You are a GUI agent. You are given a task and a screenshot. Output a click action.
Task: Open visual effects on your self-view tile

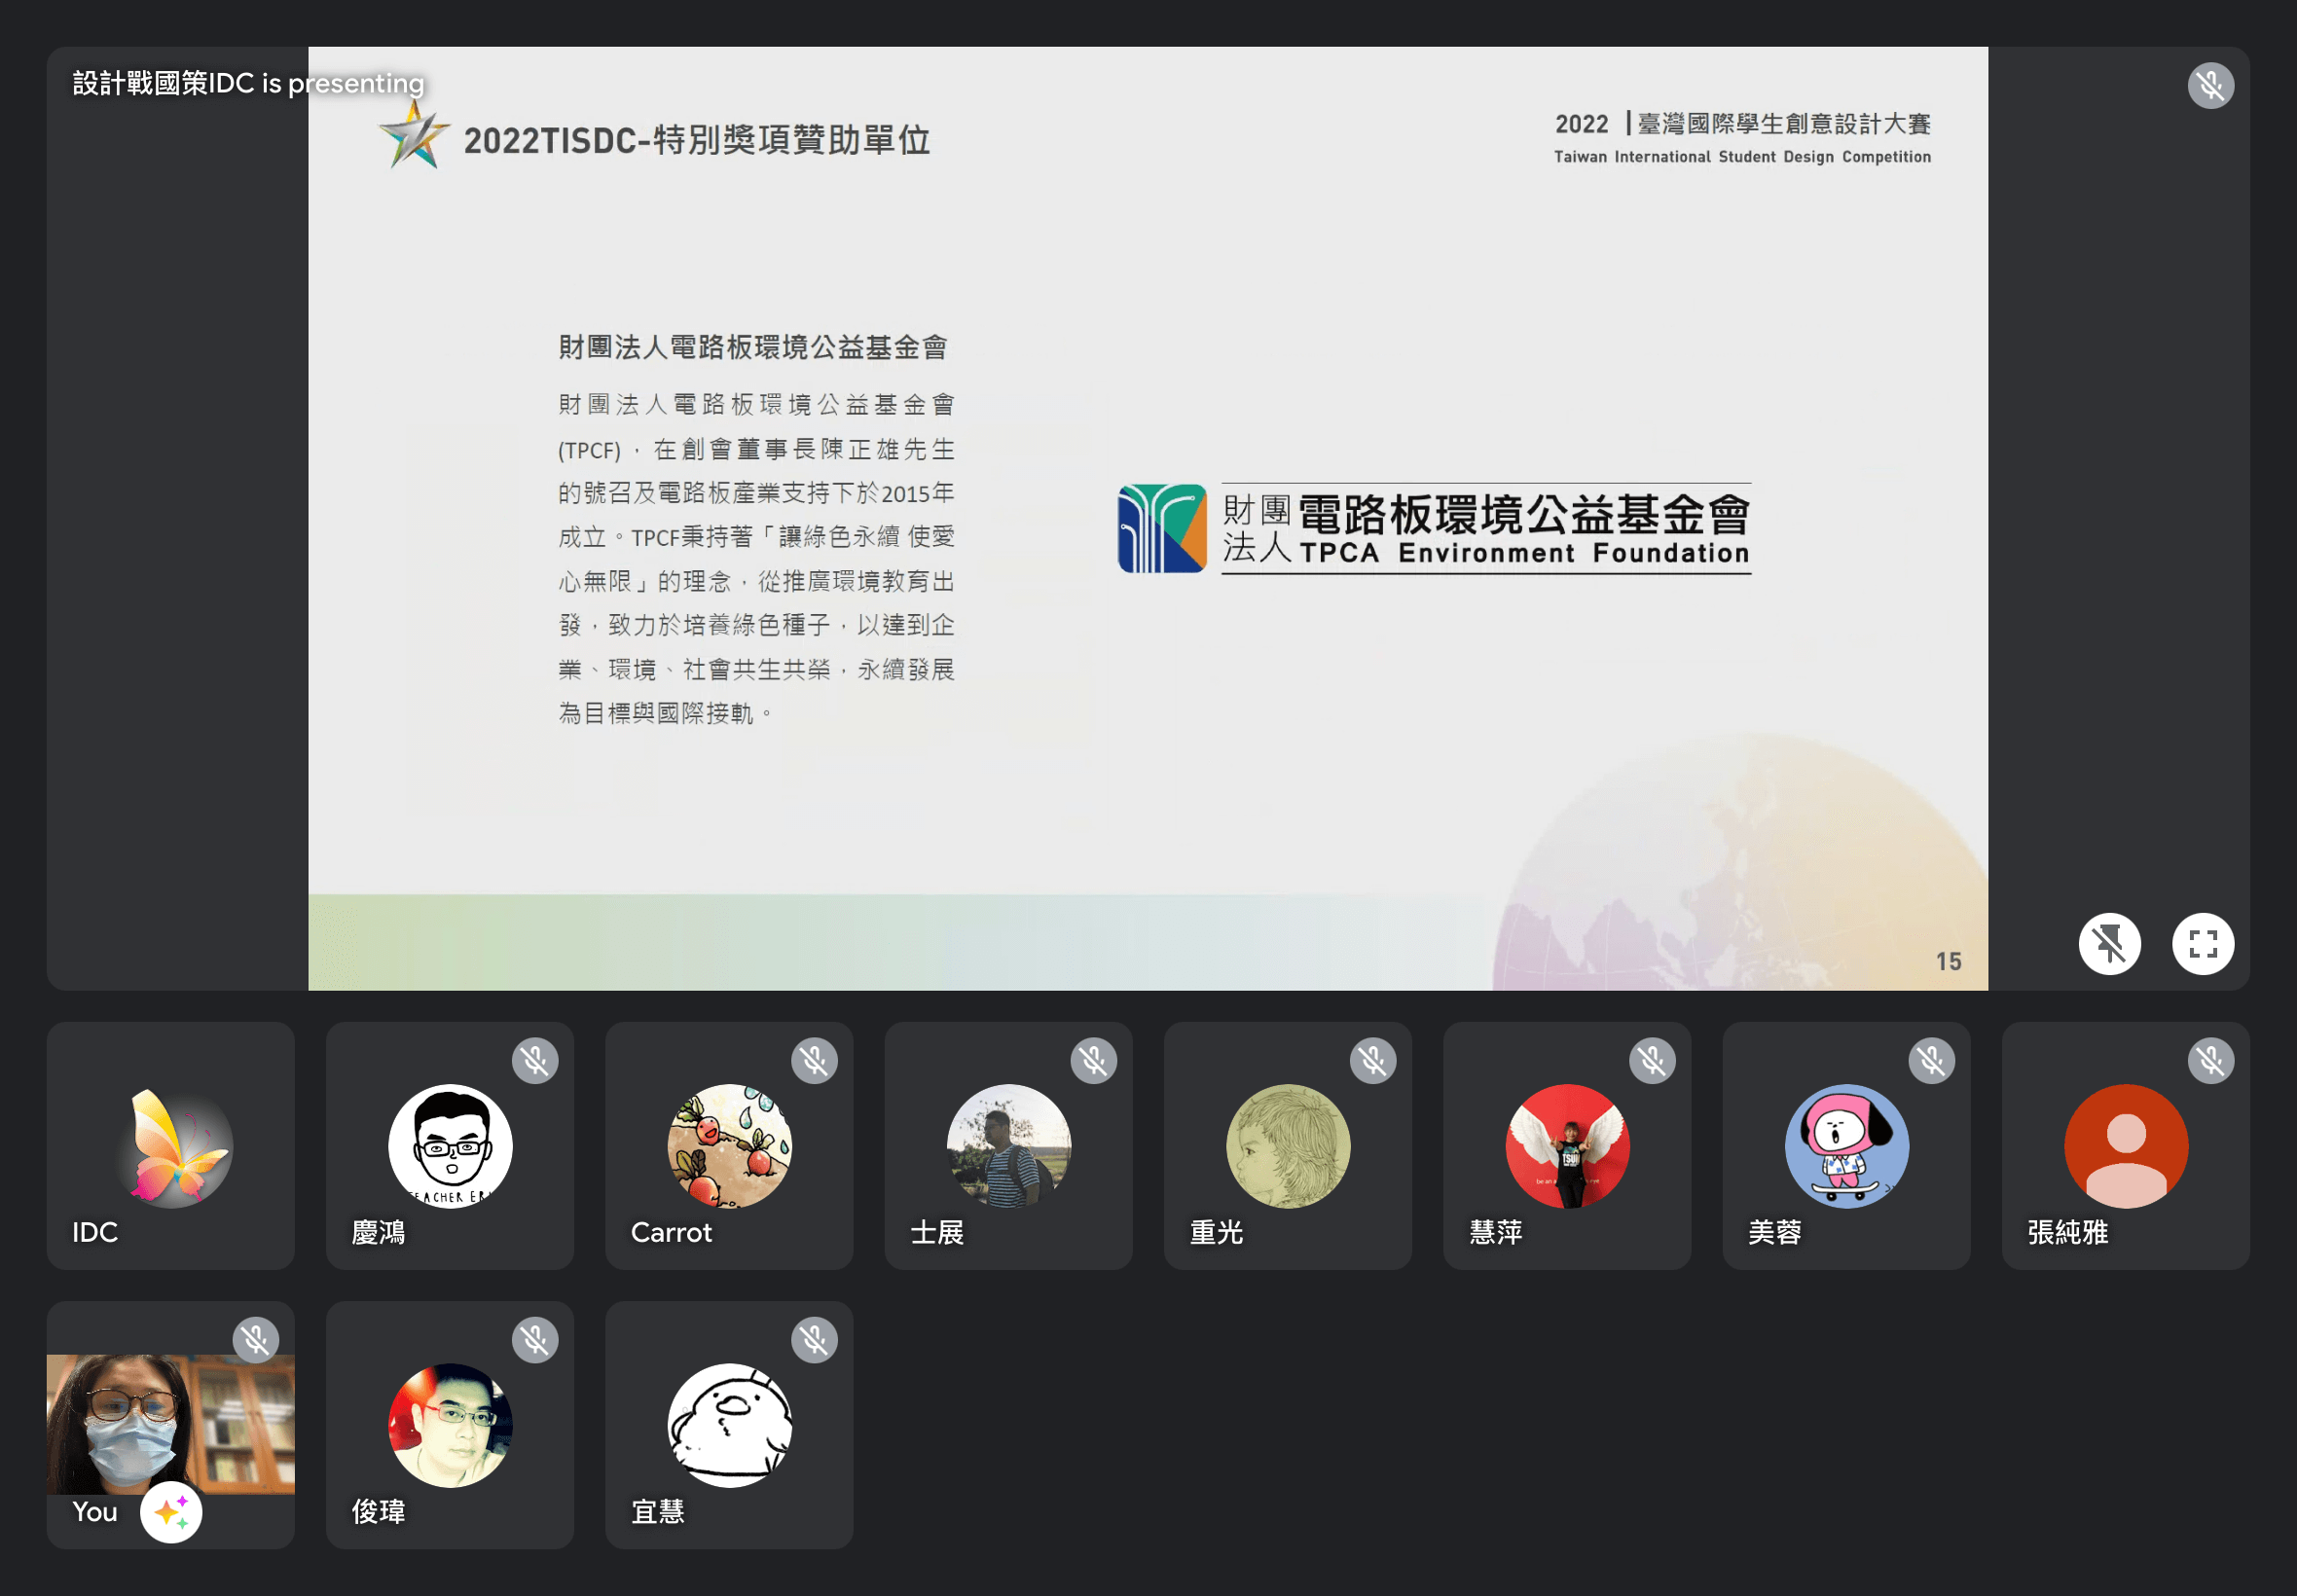pyautogui.click(x=170, y=1513)
